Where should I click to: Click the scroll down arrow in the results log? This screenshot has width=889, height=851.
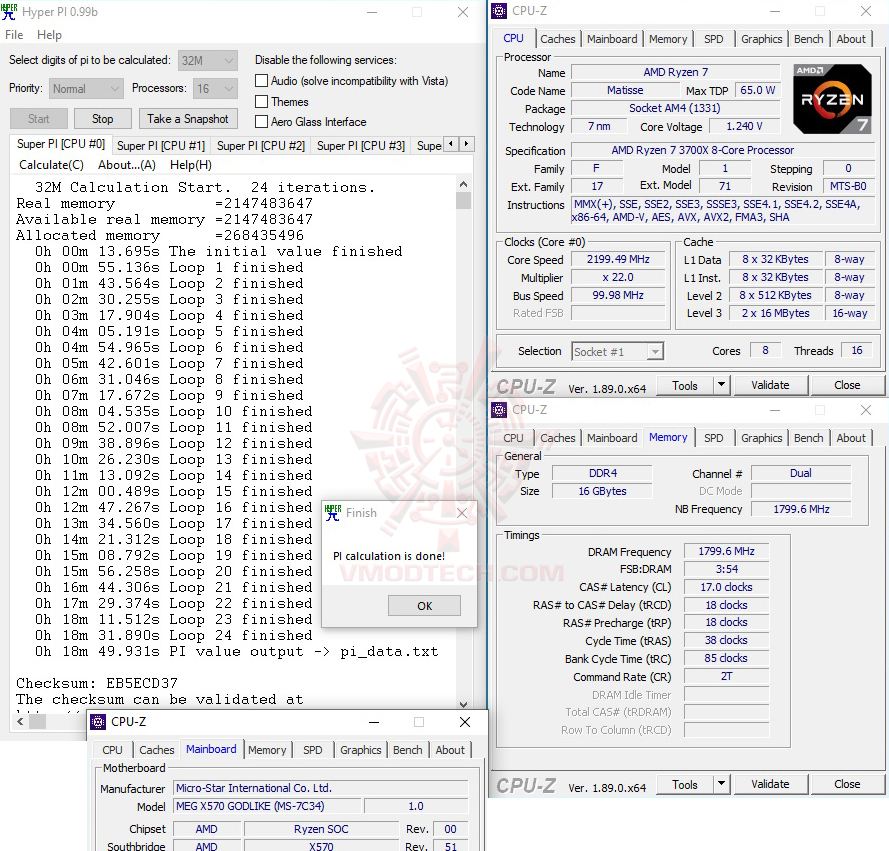463,704
